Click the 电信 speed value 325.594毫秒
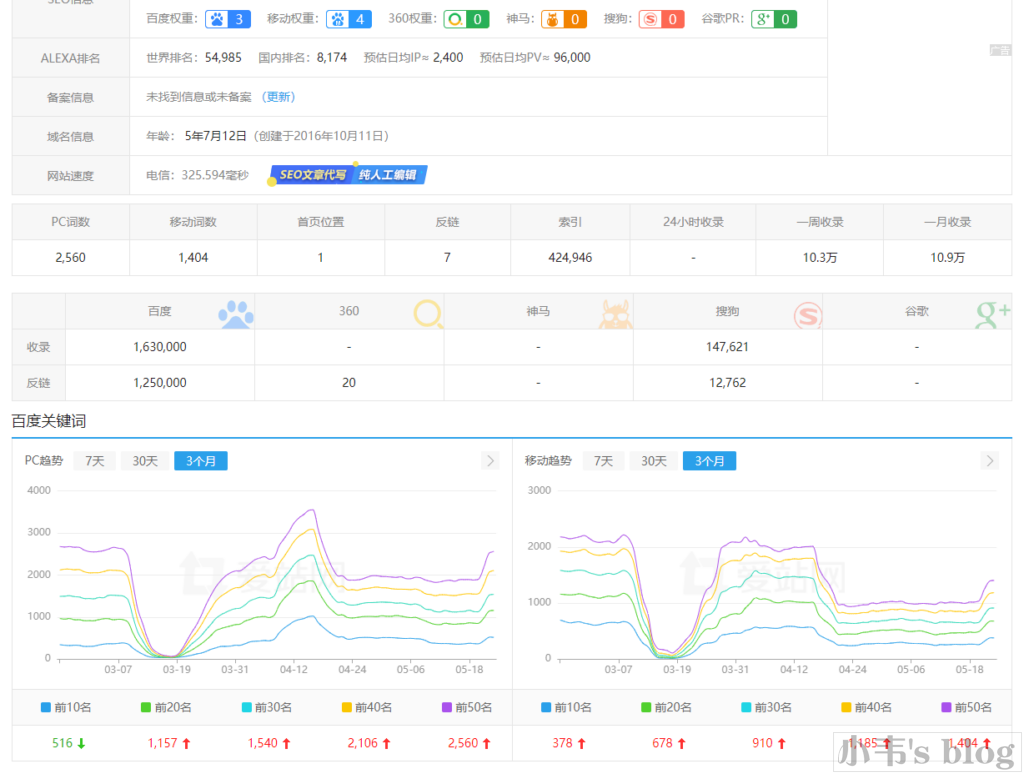 215,175
